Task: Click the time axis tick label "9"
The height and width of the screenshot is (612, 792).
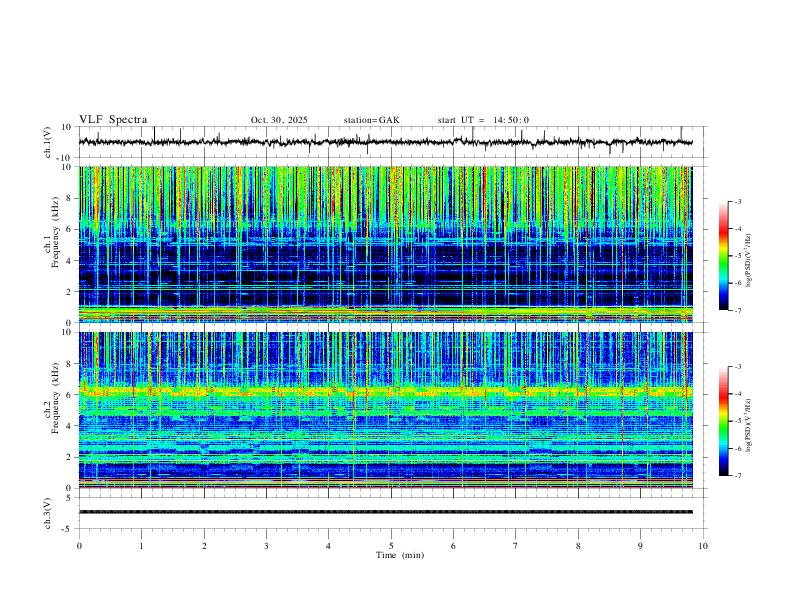Action: tap(640, 546)
